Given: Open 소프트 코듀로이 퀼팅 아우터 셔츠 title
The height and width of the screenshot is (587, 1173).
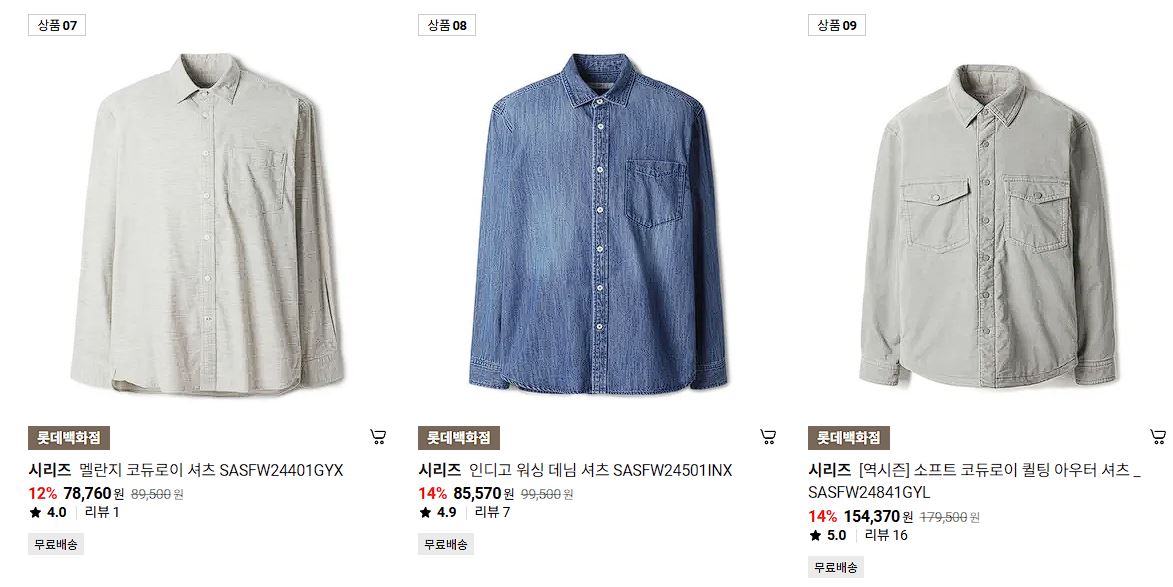Looking at the screenshot, I should 974,482.
